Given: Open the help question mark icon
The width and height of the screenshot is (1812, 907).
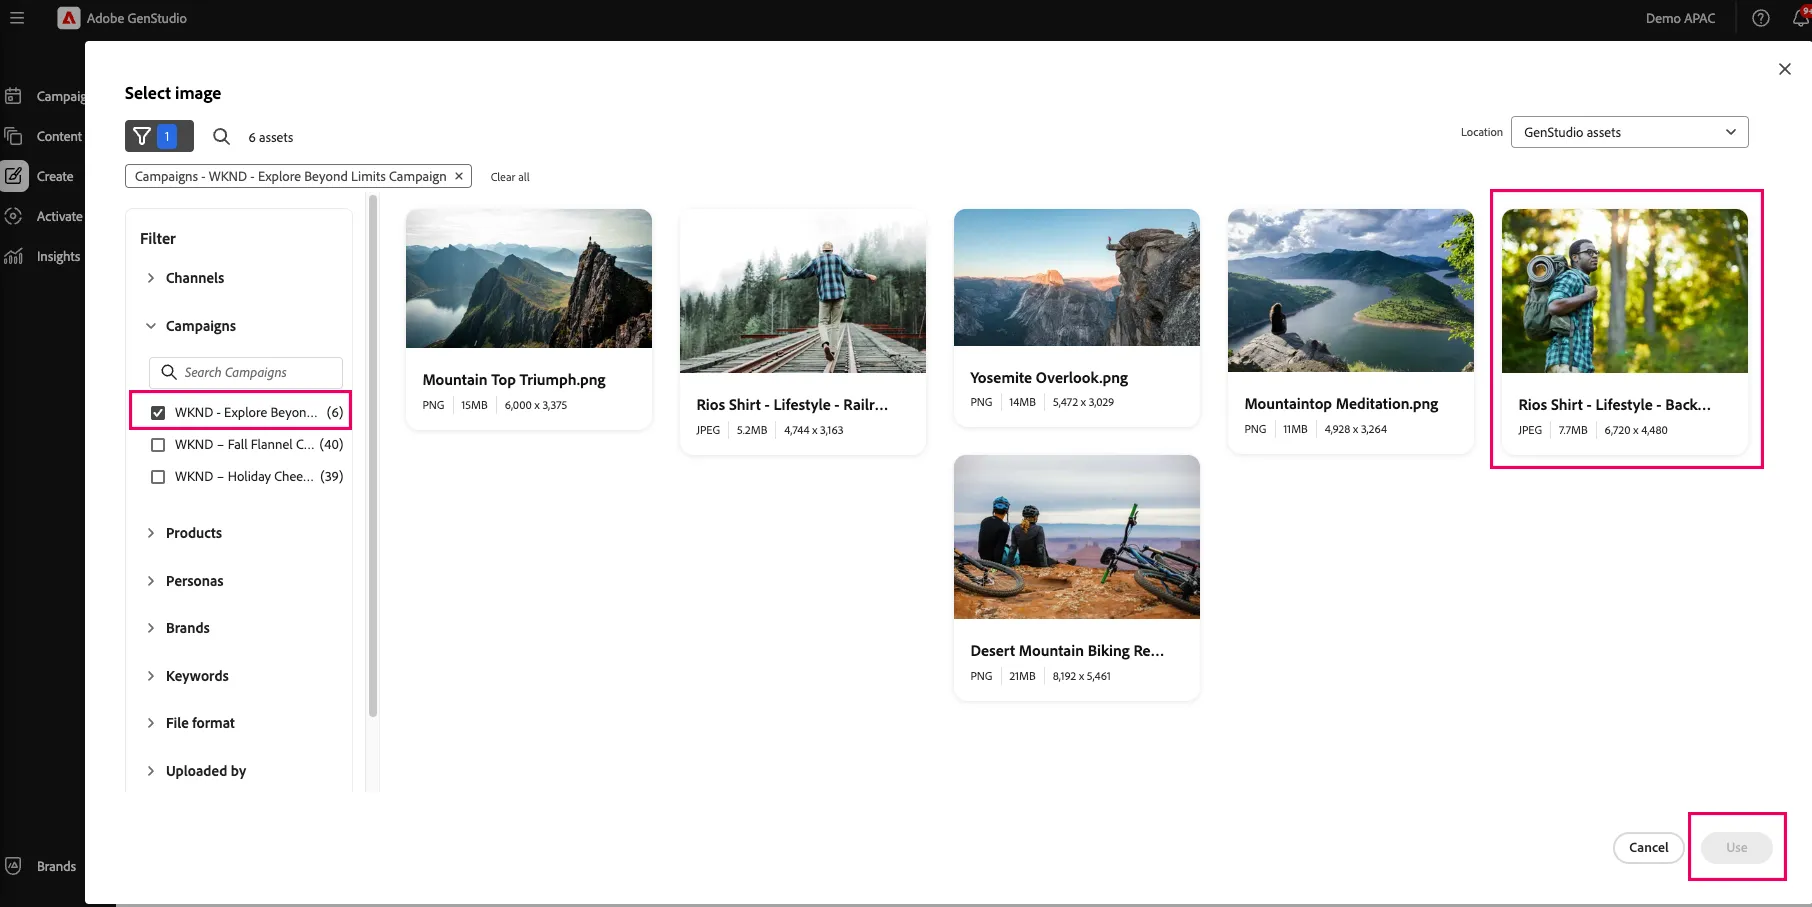Looking at the screenshot, I should pyautogui.click(x=1761, y=18).
